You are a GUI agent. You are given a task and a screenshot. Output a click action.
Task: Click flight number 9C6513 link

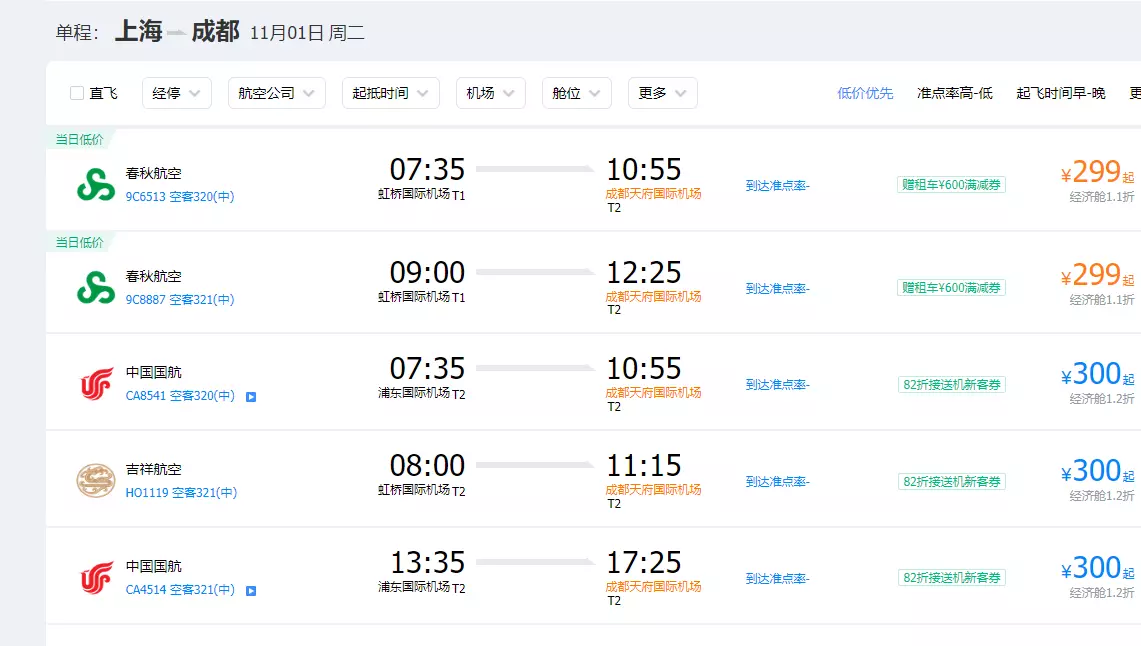pyautogui.click(x=145, y=197)
